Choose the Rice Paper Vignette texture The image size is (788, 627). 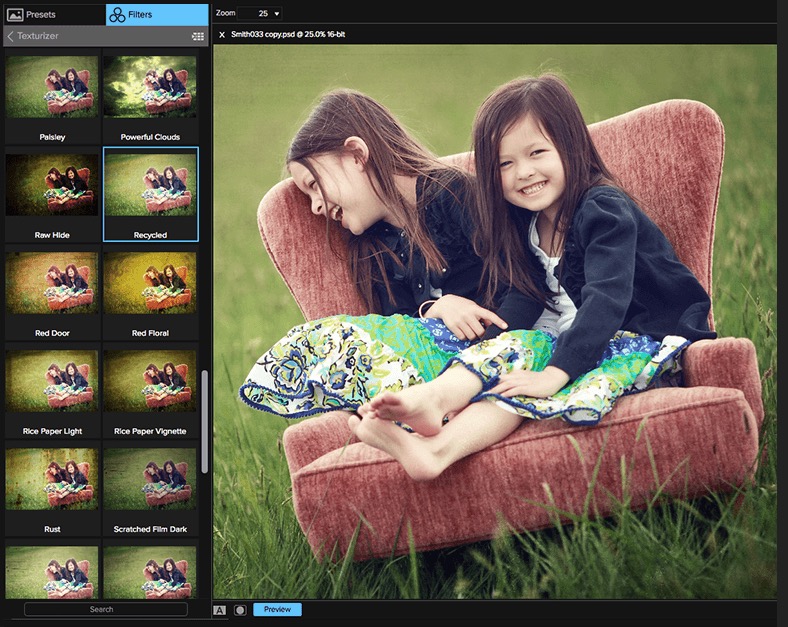coord(150,381)
